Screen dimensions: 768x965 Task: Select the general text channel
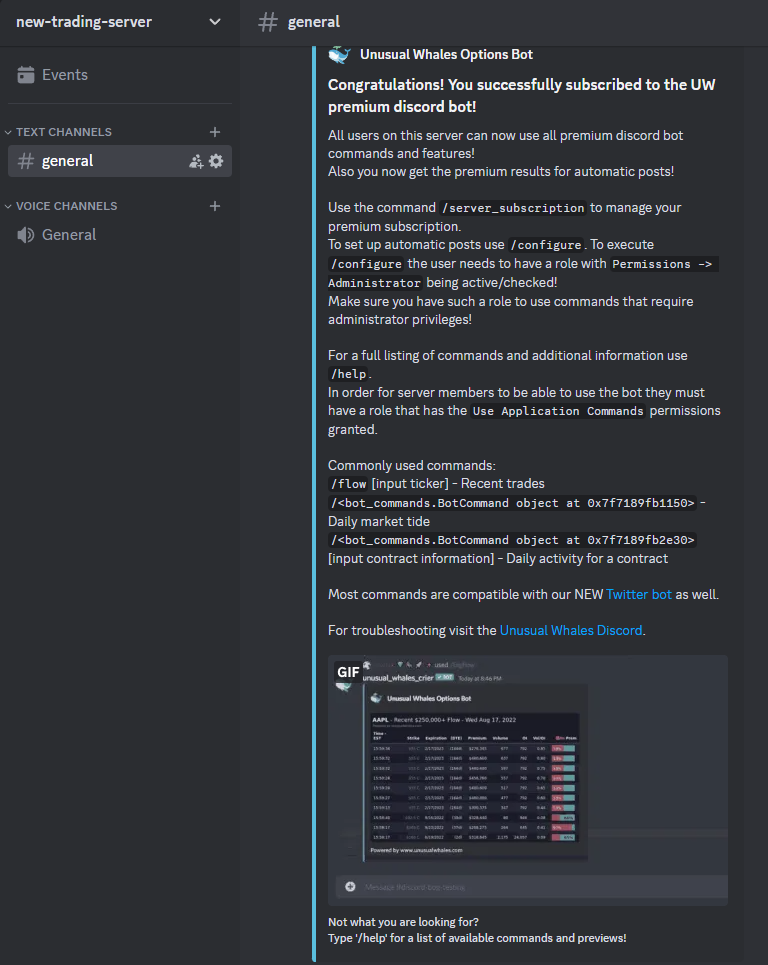pyautogui.click(x=119, y=161)
